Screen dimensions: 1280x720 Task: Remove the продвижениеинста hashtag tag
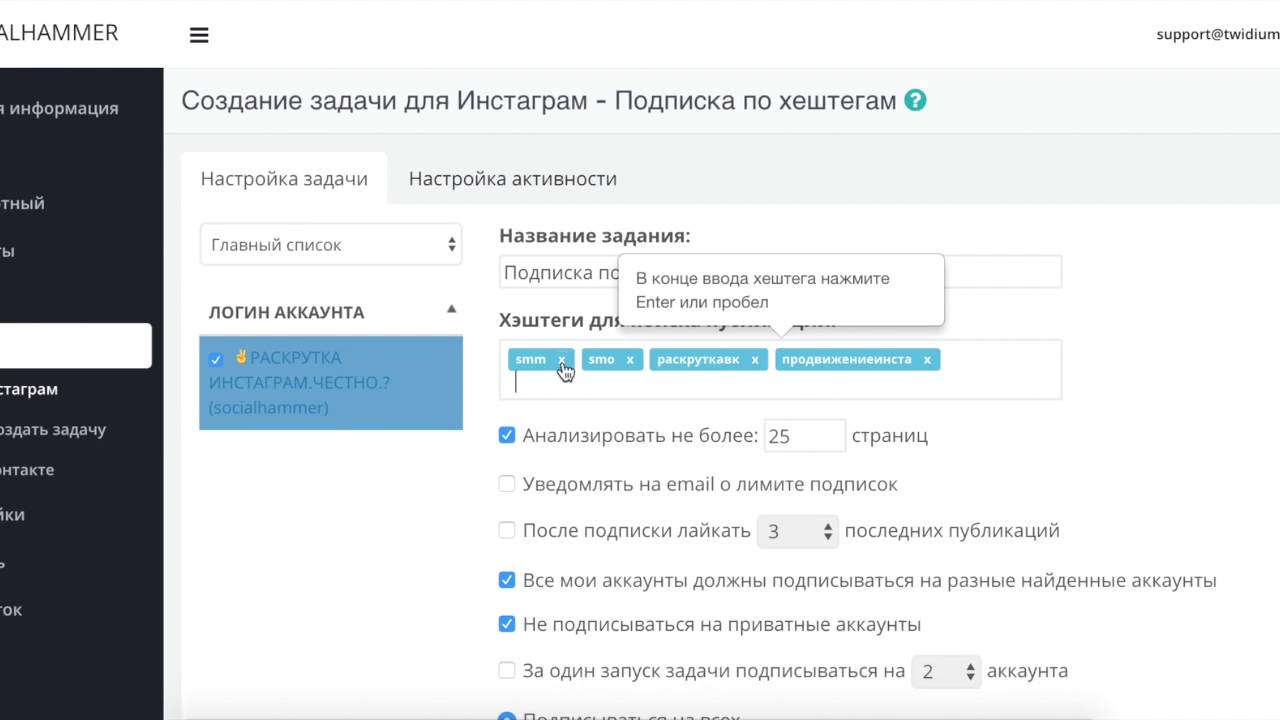pyautogui.click(x=927, y=360)
